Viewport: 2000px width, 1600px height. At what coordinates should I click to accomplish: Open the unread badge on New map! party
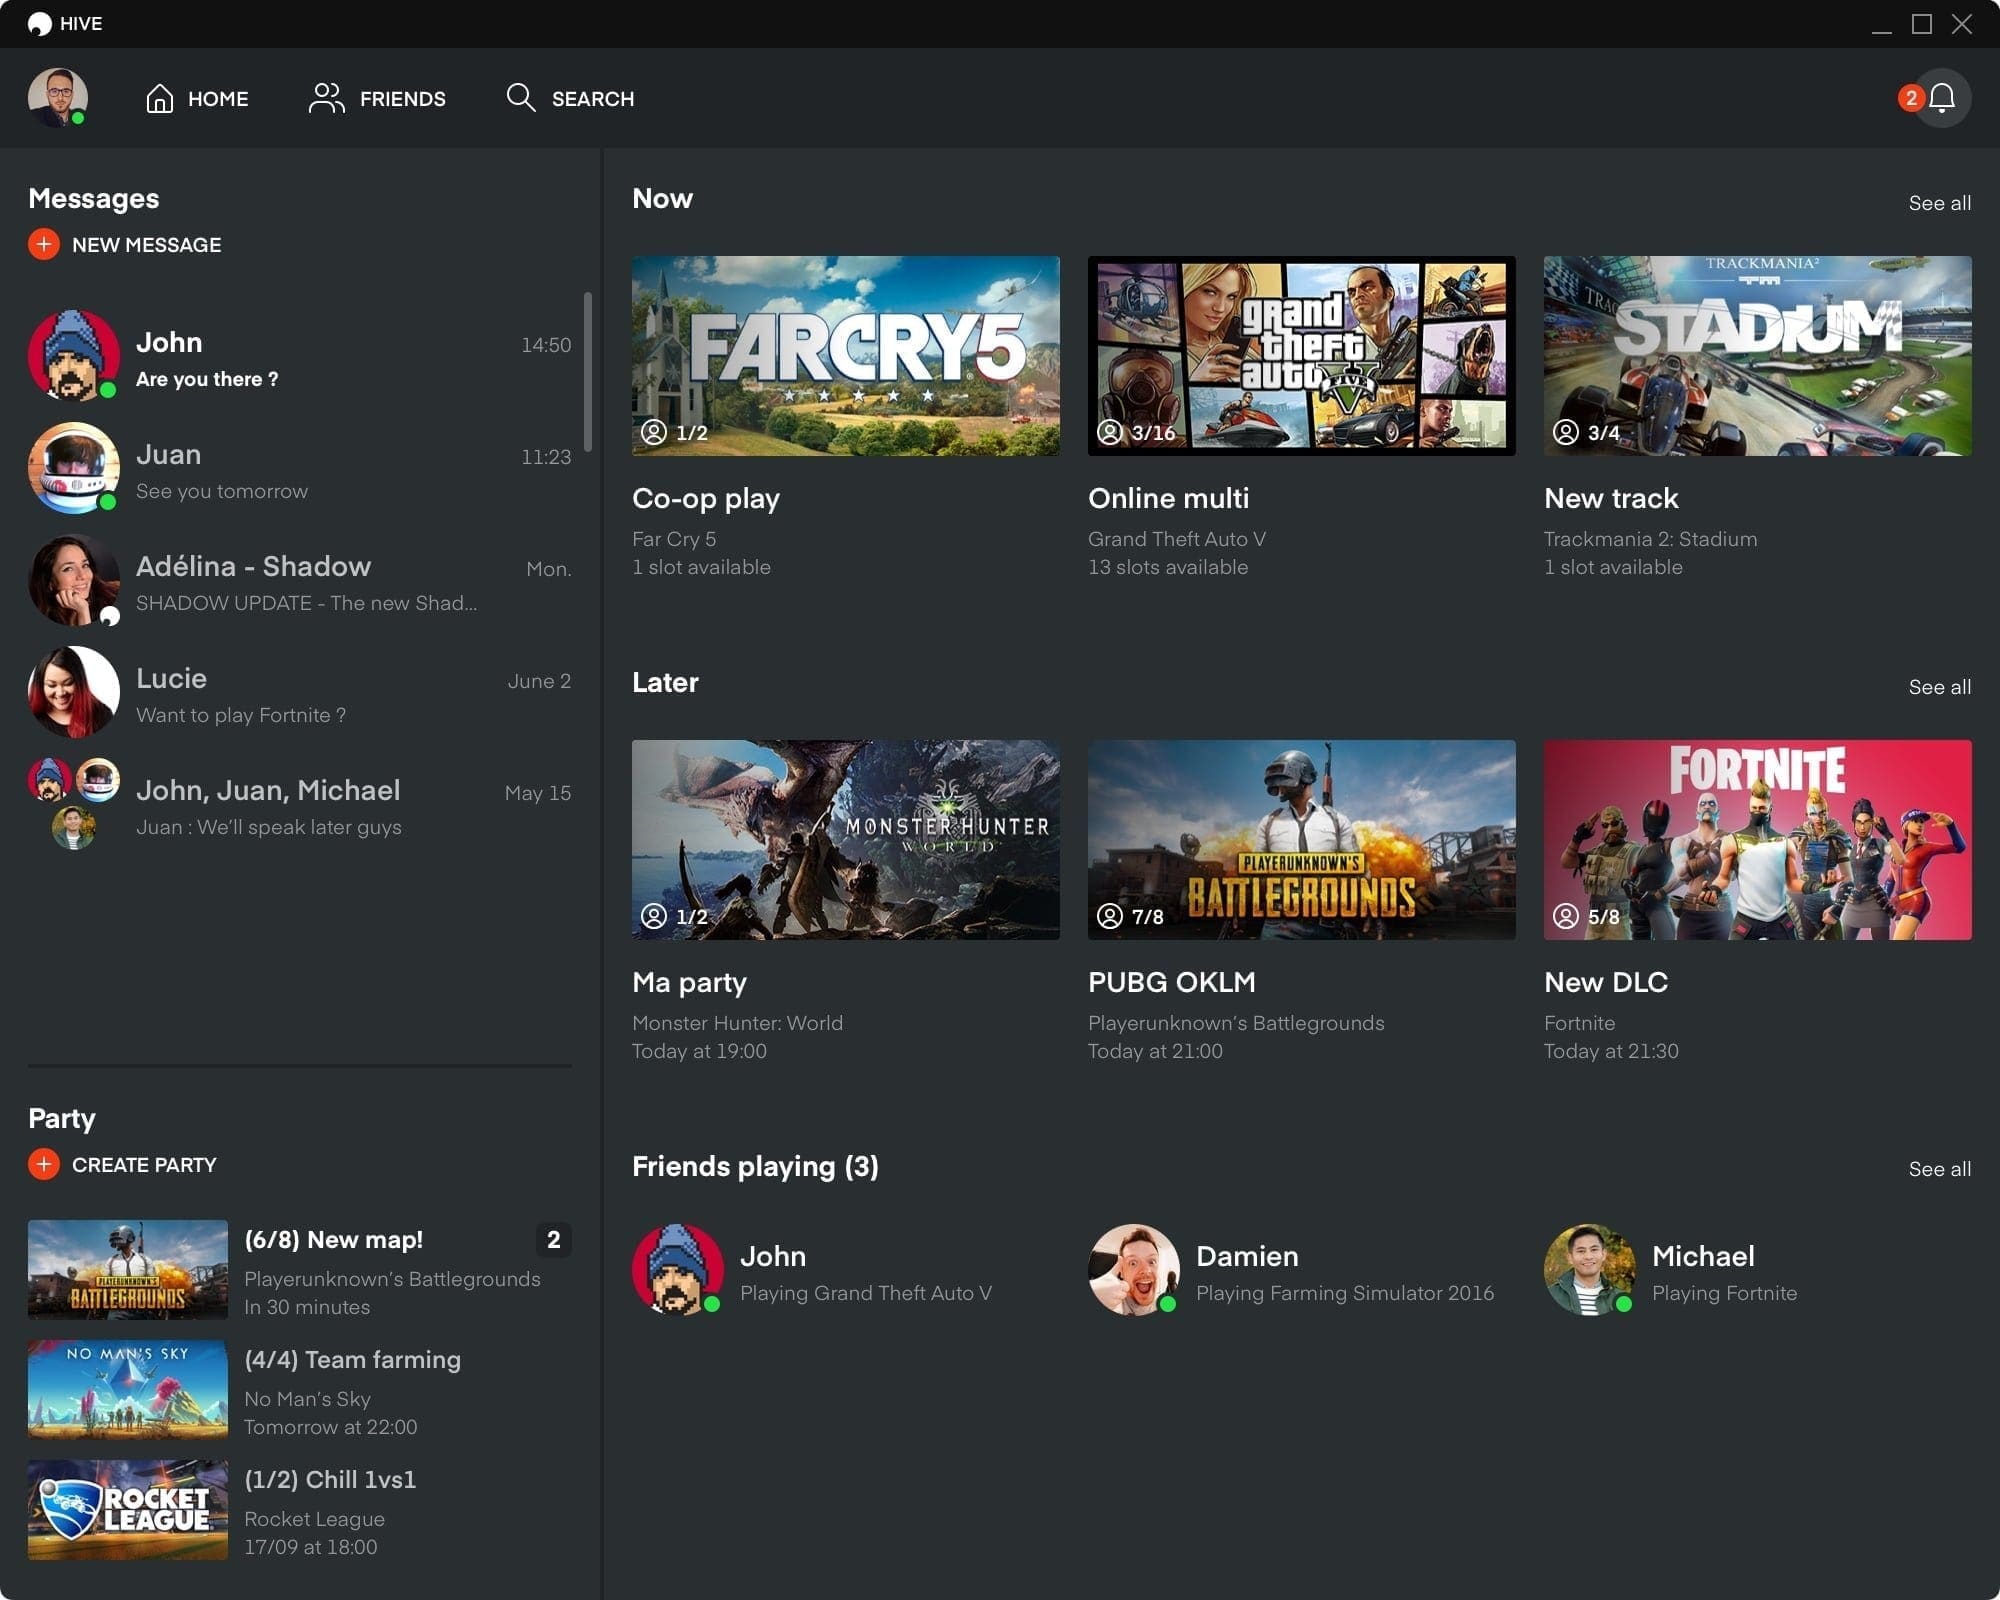pyautogui.click(x=553, y=1240)
